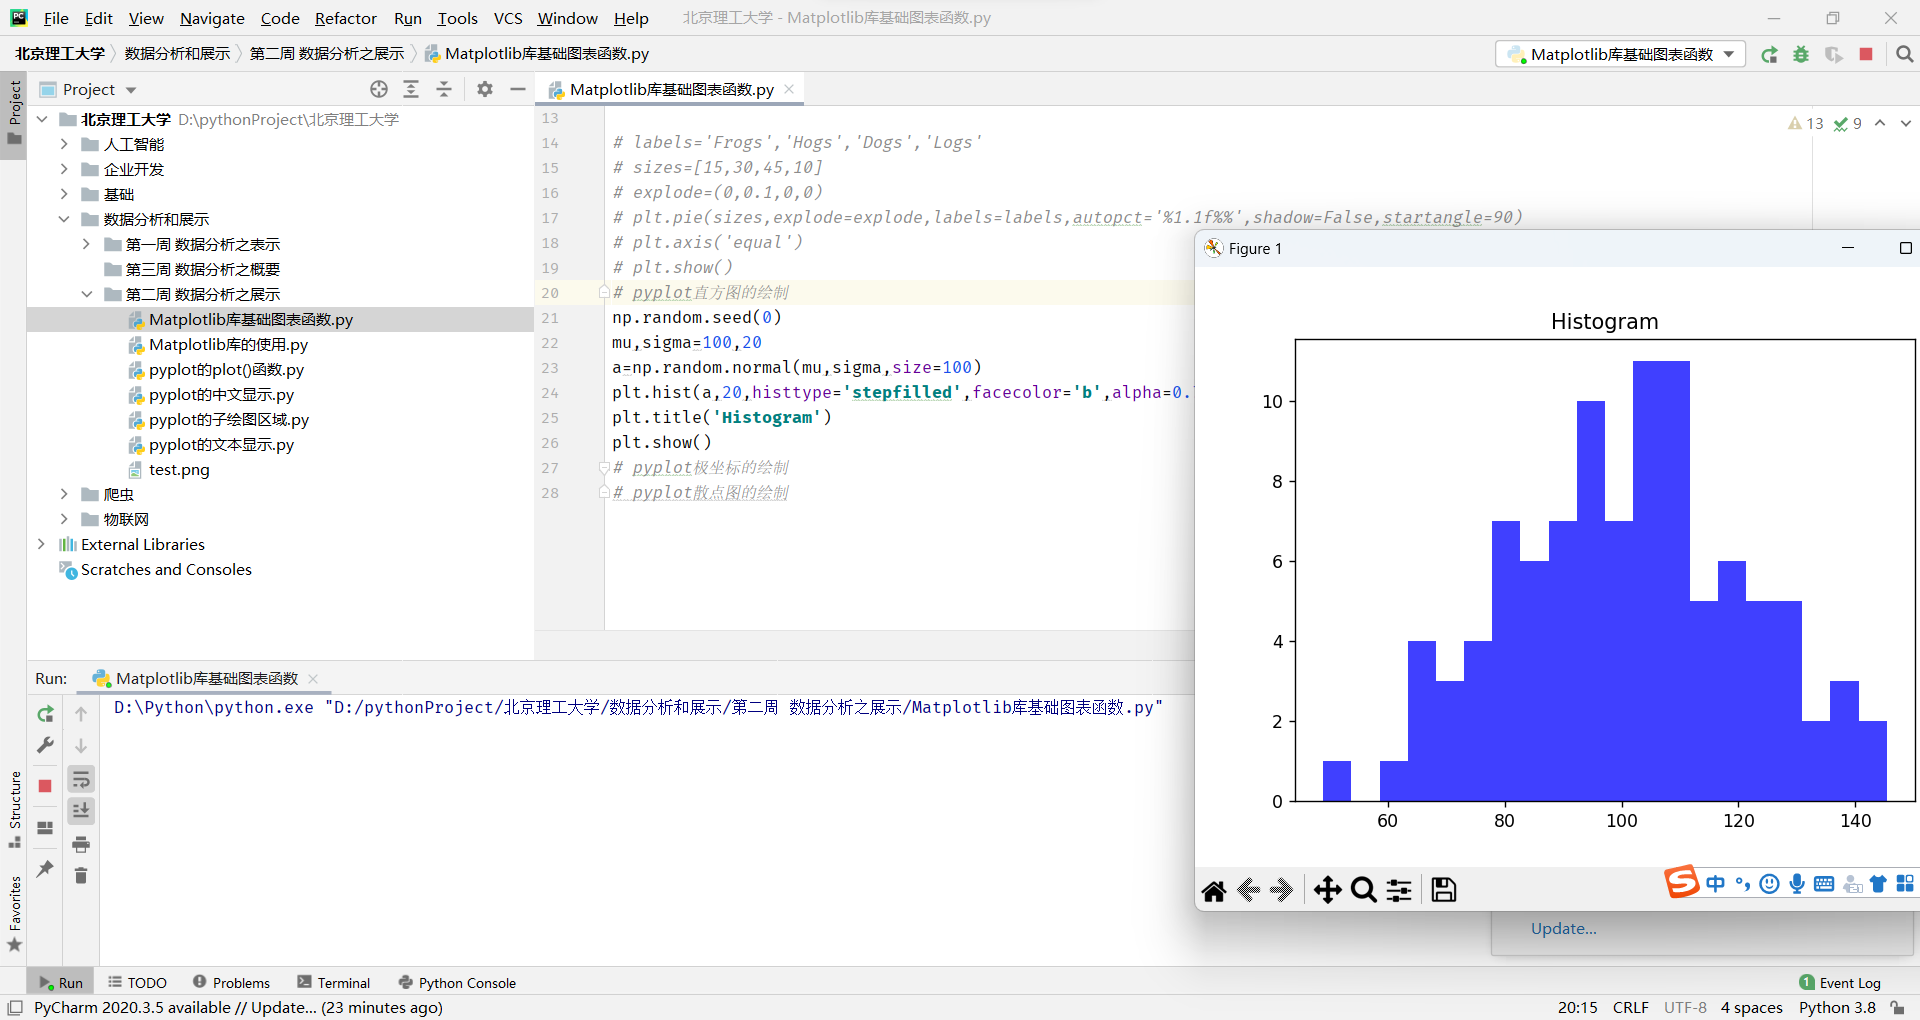Open Project panel settings gear
Viewport: 1920px width, 1020px height.
[485, 89]
